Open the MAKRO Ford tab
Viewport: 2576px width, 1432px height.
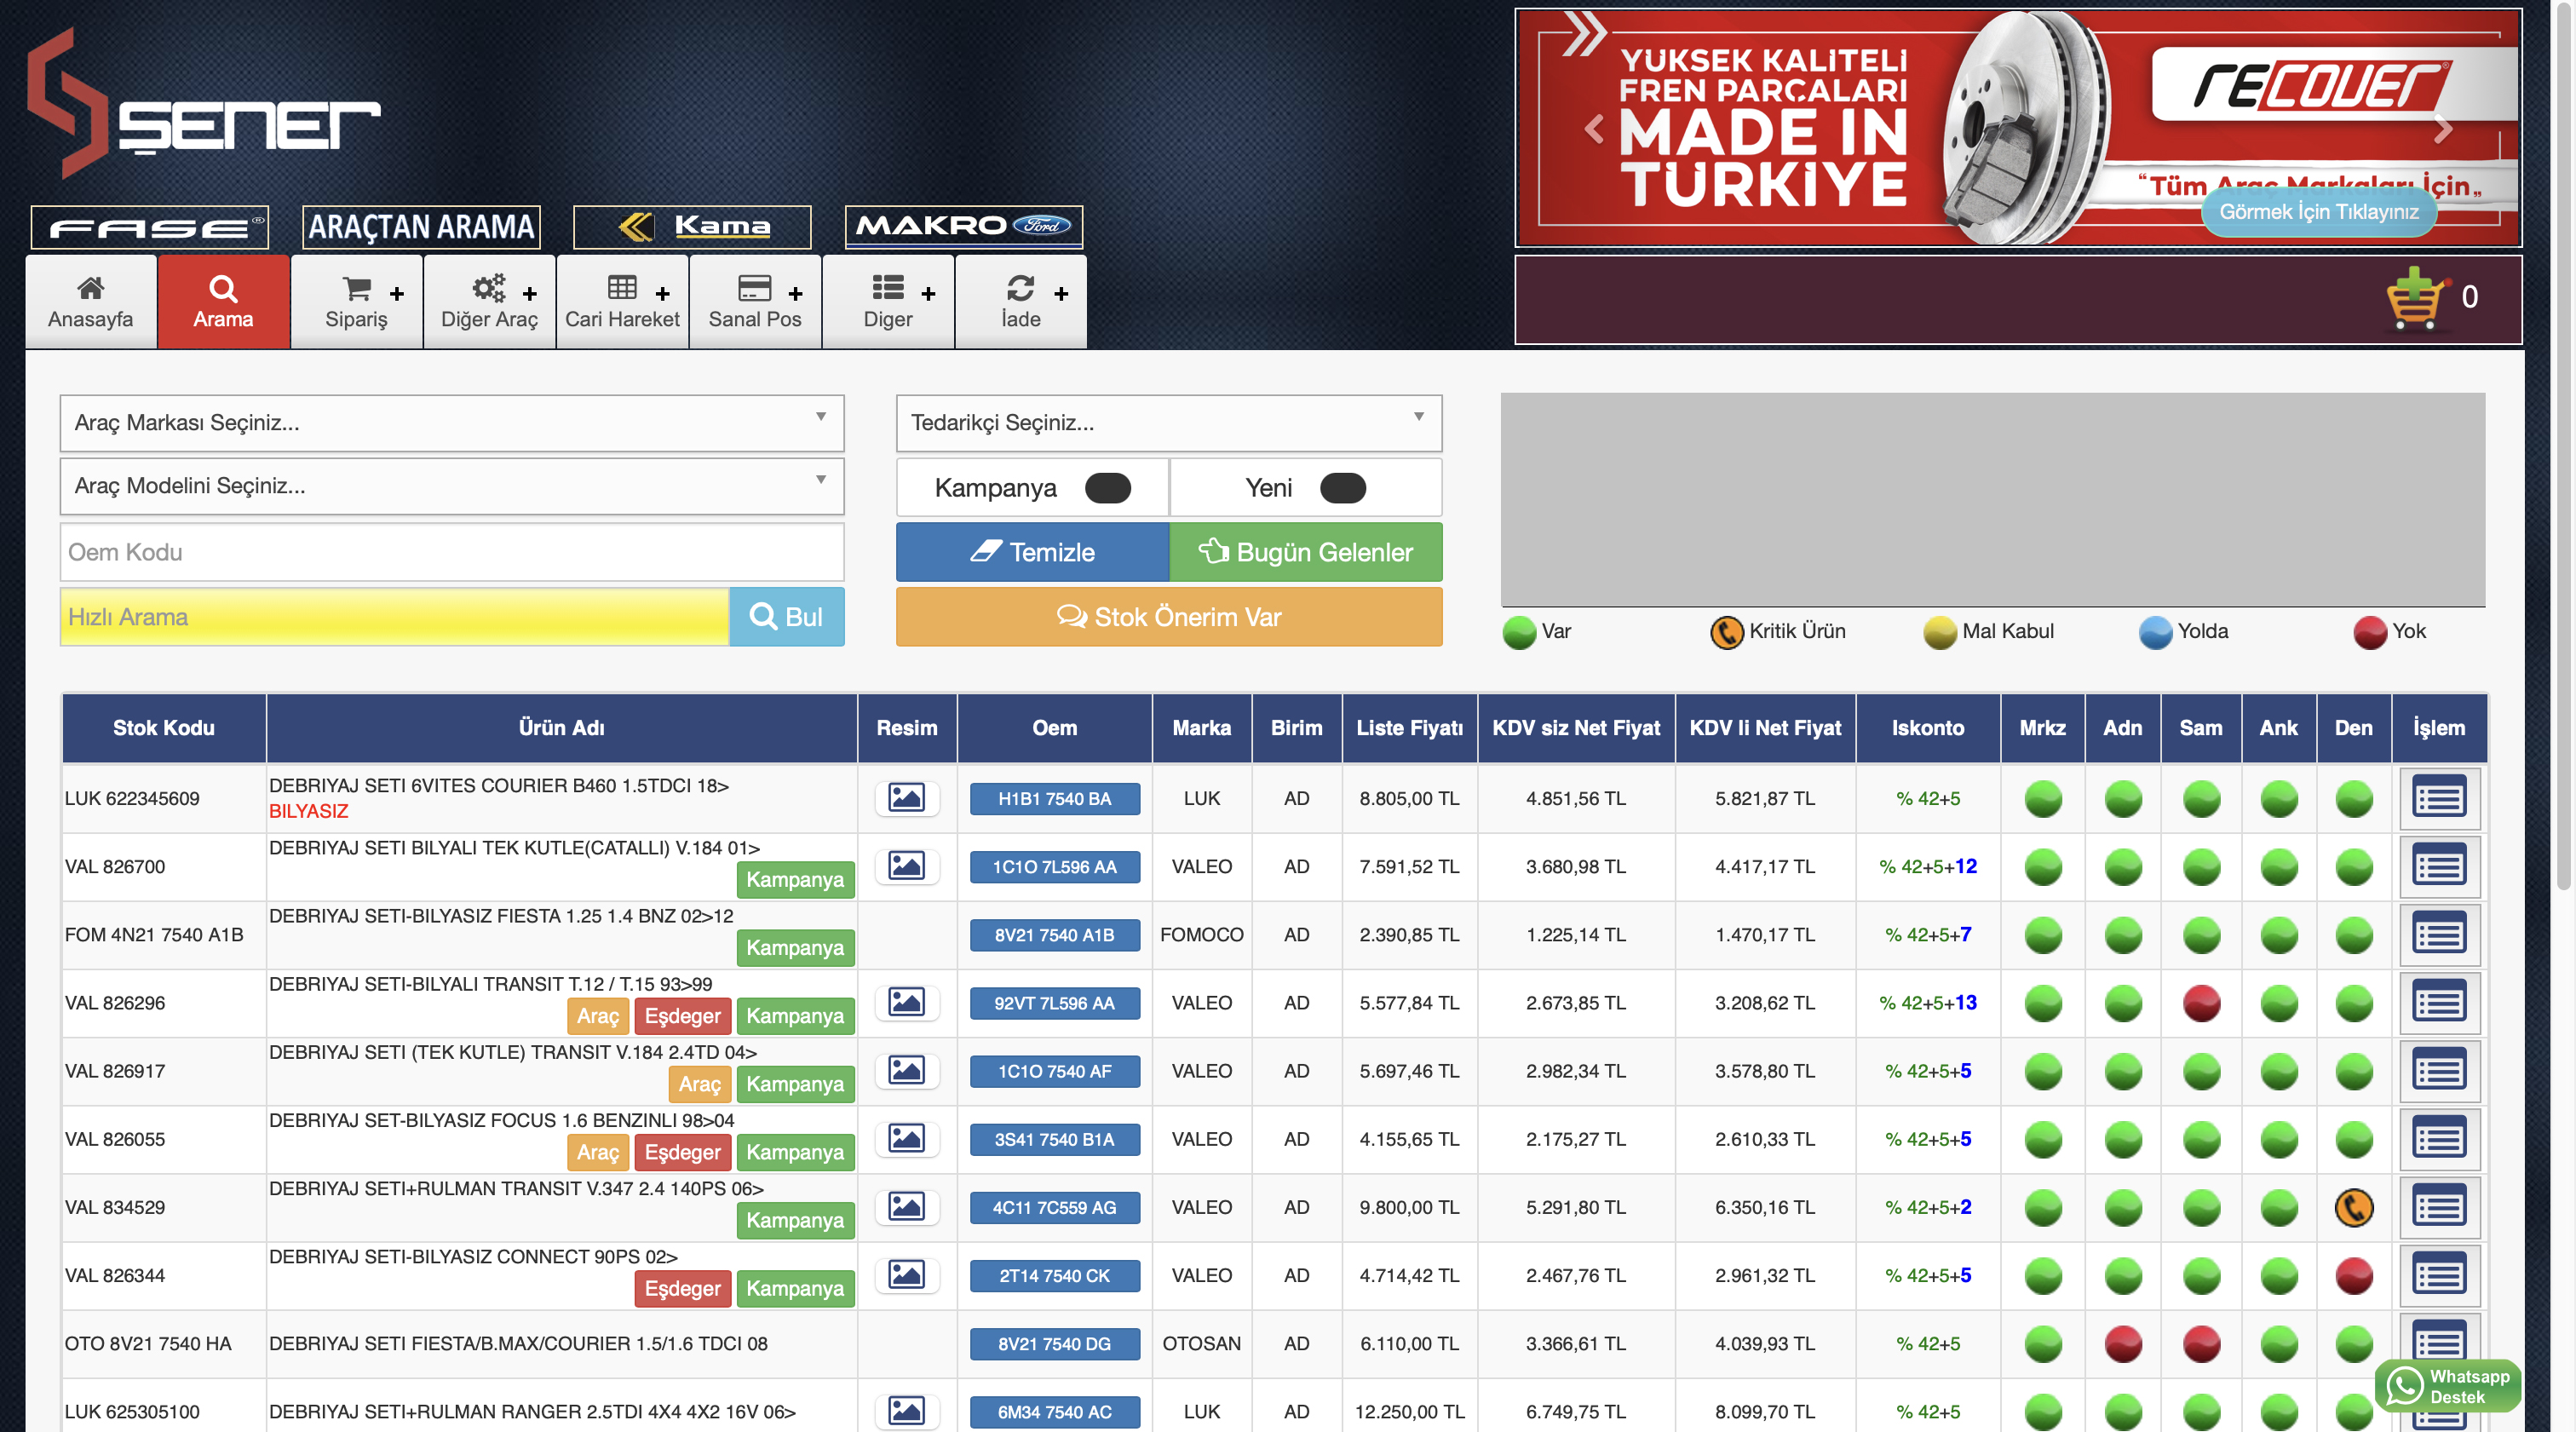point(963,227)
